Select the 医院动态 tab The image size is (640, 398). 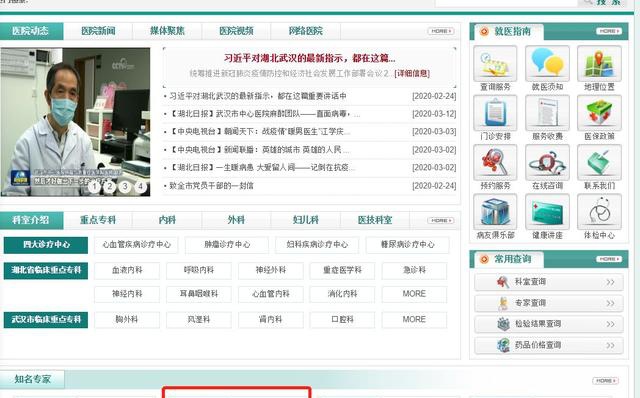click(31, 31)
